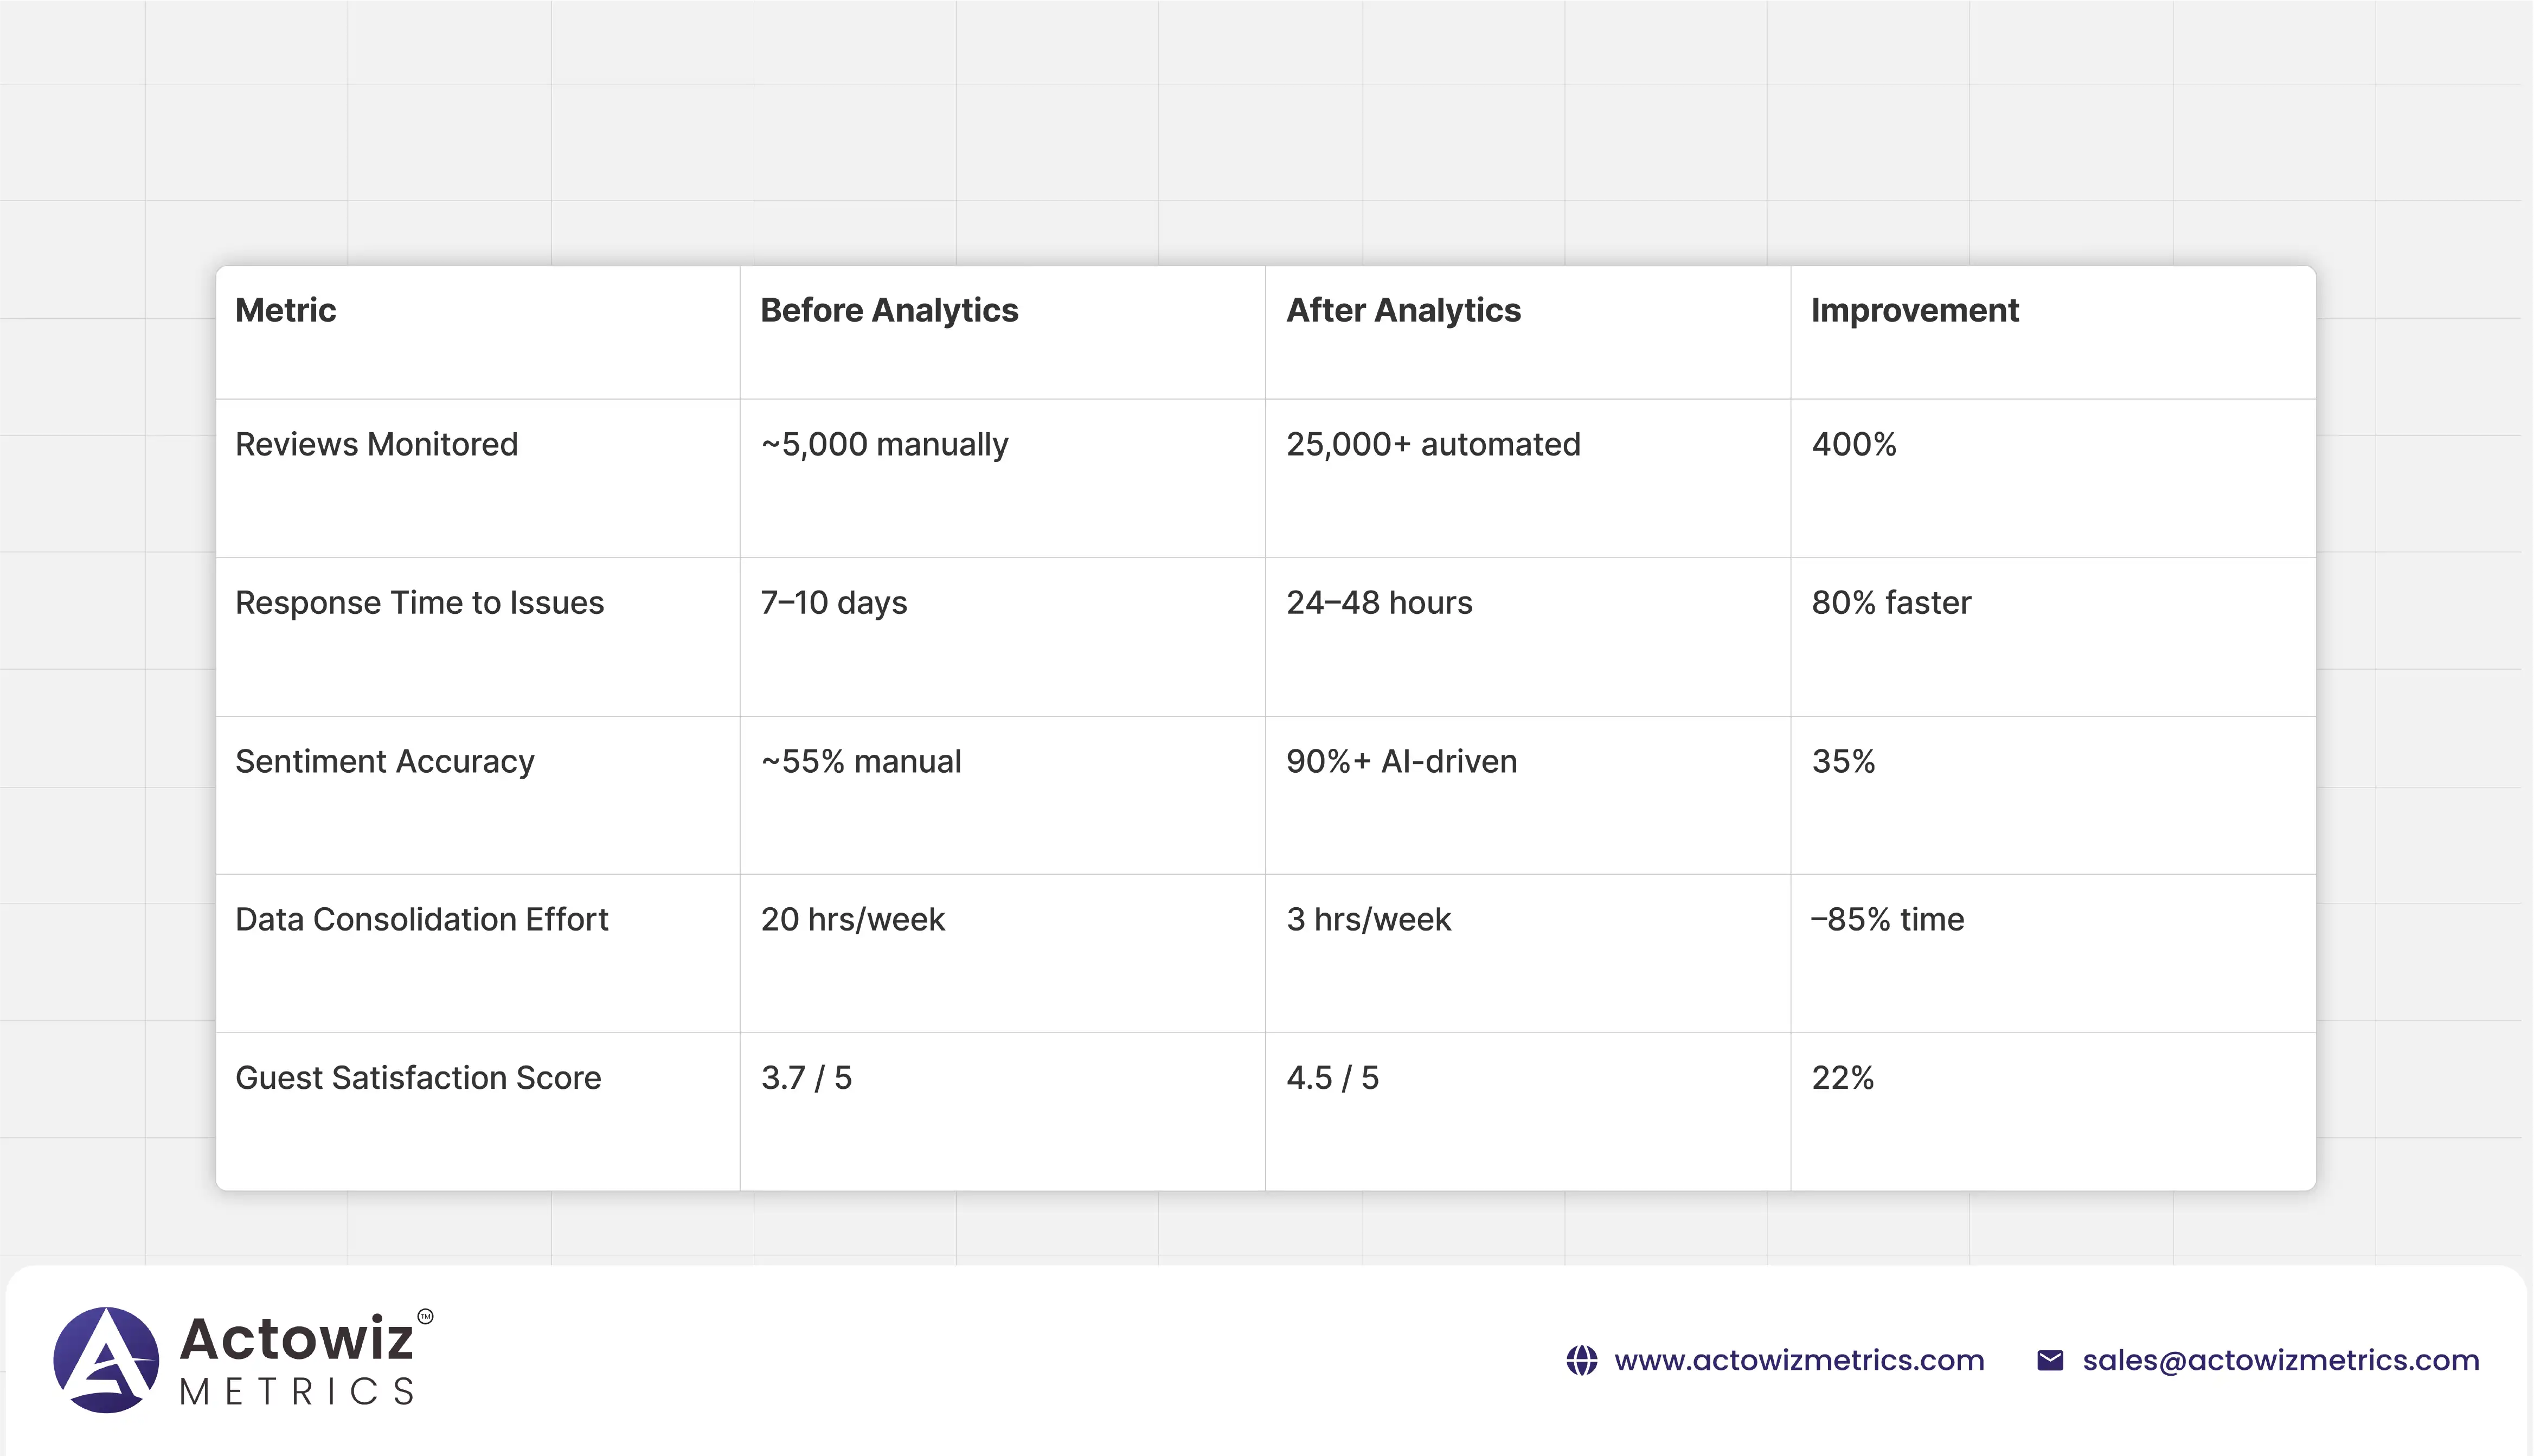Click the sales@actowizmetrics.com email link
This screenshot has width=2534, height=1456.
tap(2281, 1361)
